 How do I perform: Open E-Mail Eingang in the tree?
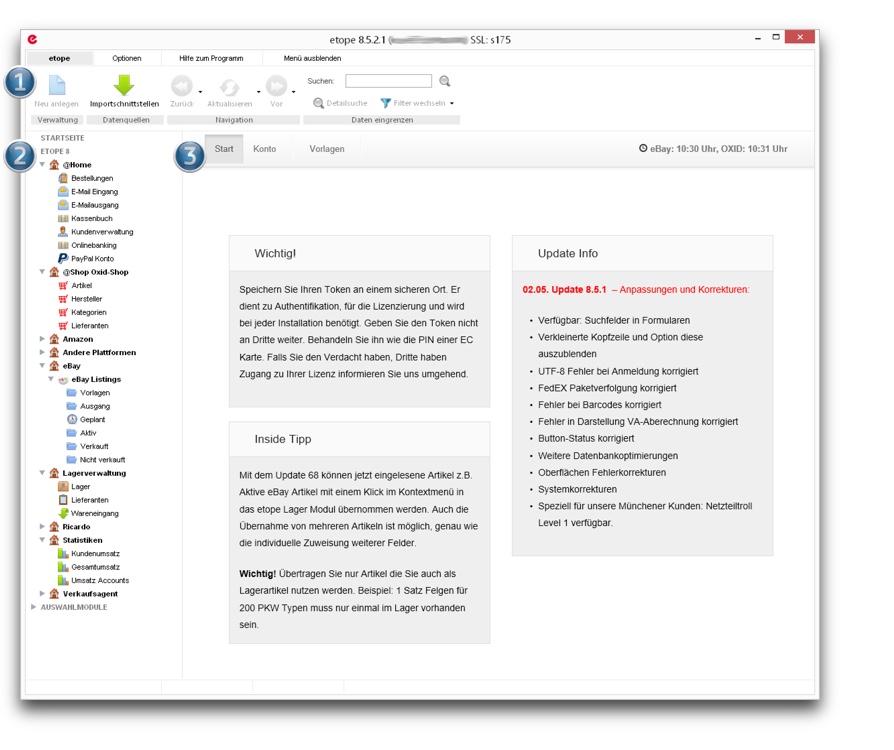[94, 192]
